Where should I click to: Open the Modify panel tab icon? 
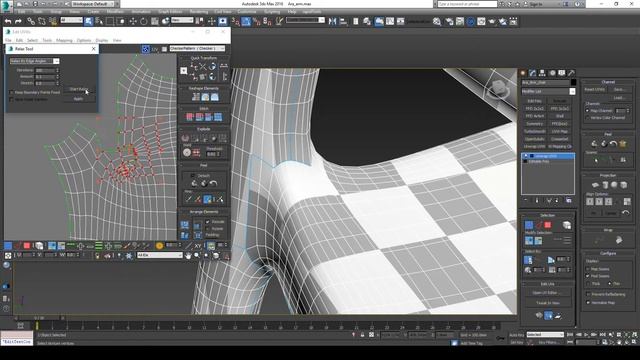(533, 73)
